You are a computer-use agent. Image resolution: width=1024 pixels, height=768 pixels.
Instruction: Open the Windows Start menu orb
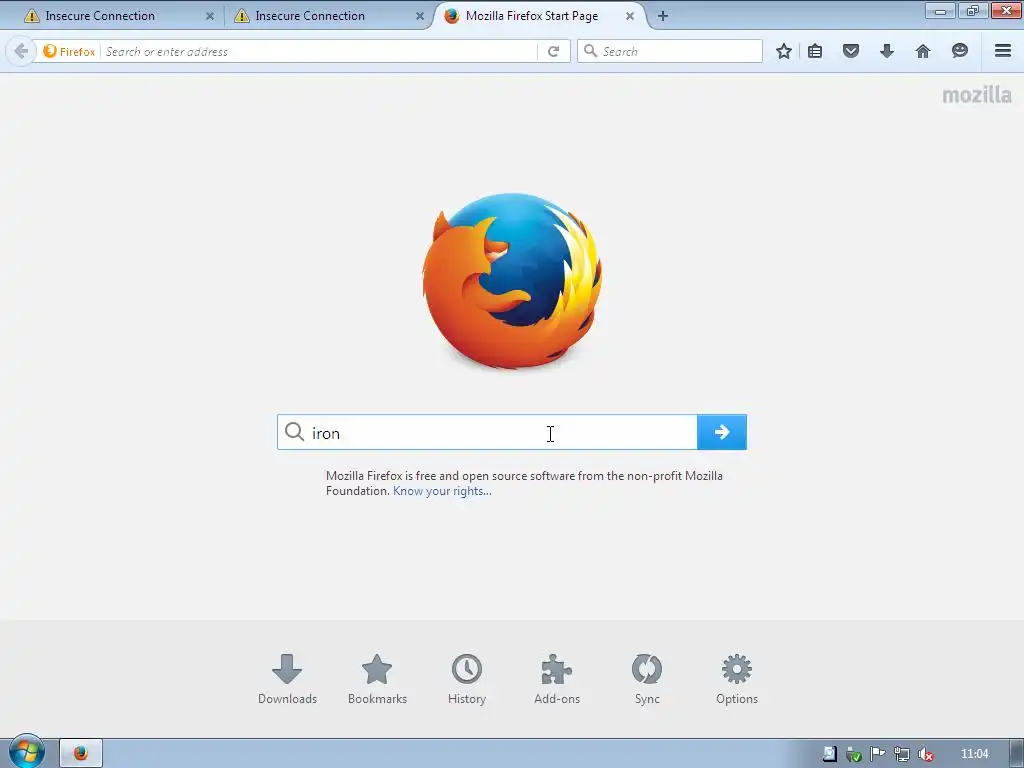click(27, 752)
